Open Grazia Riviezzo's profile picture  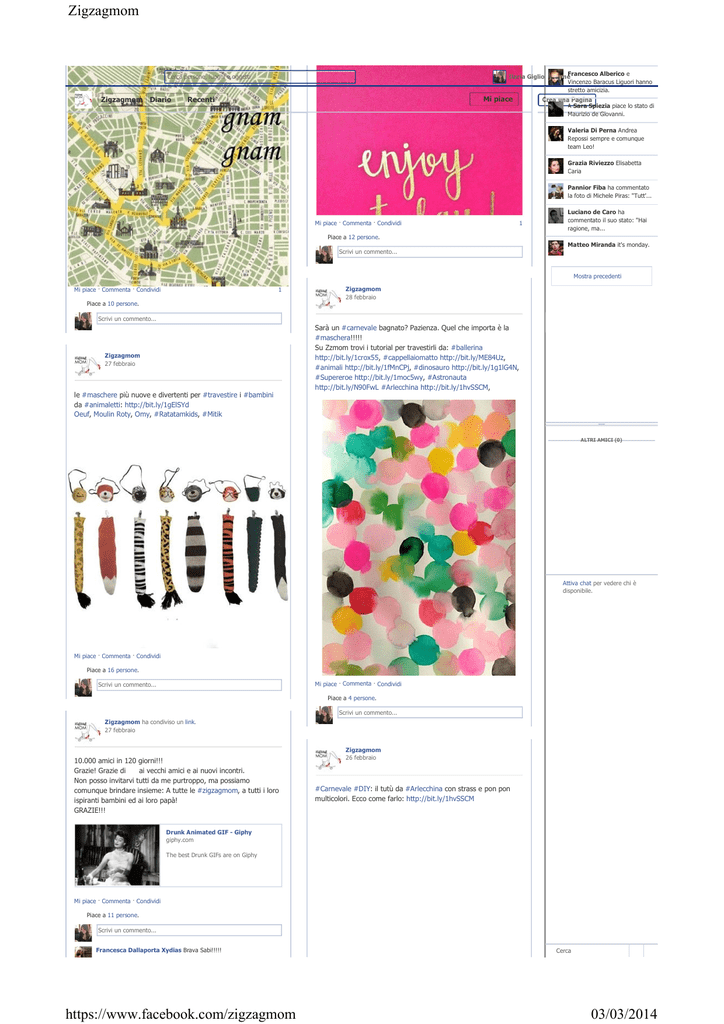point(556,166)
